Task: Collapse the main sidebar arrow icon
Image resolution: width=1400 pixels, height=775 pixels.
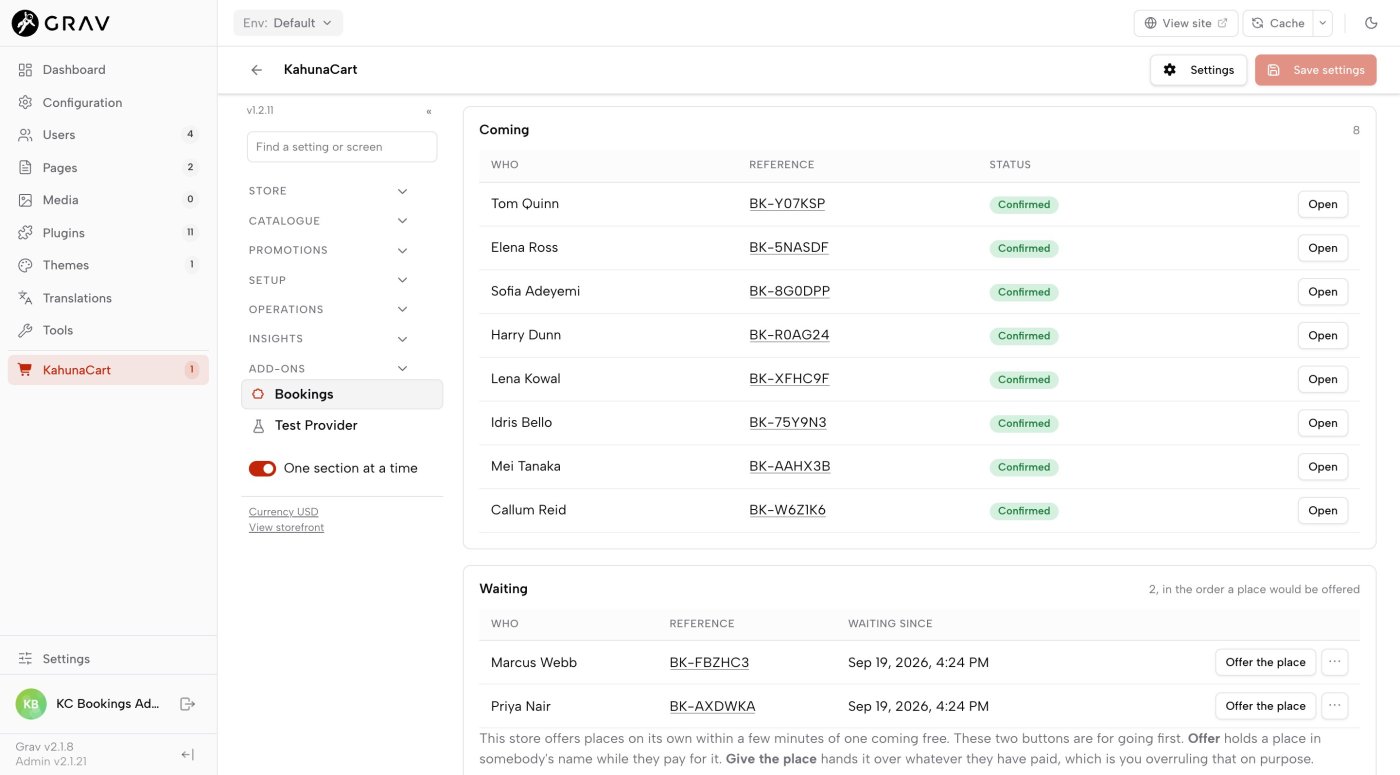Action: [x=187, y=754]
